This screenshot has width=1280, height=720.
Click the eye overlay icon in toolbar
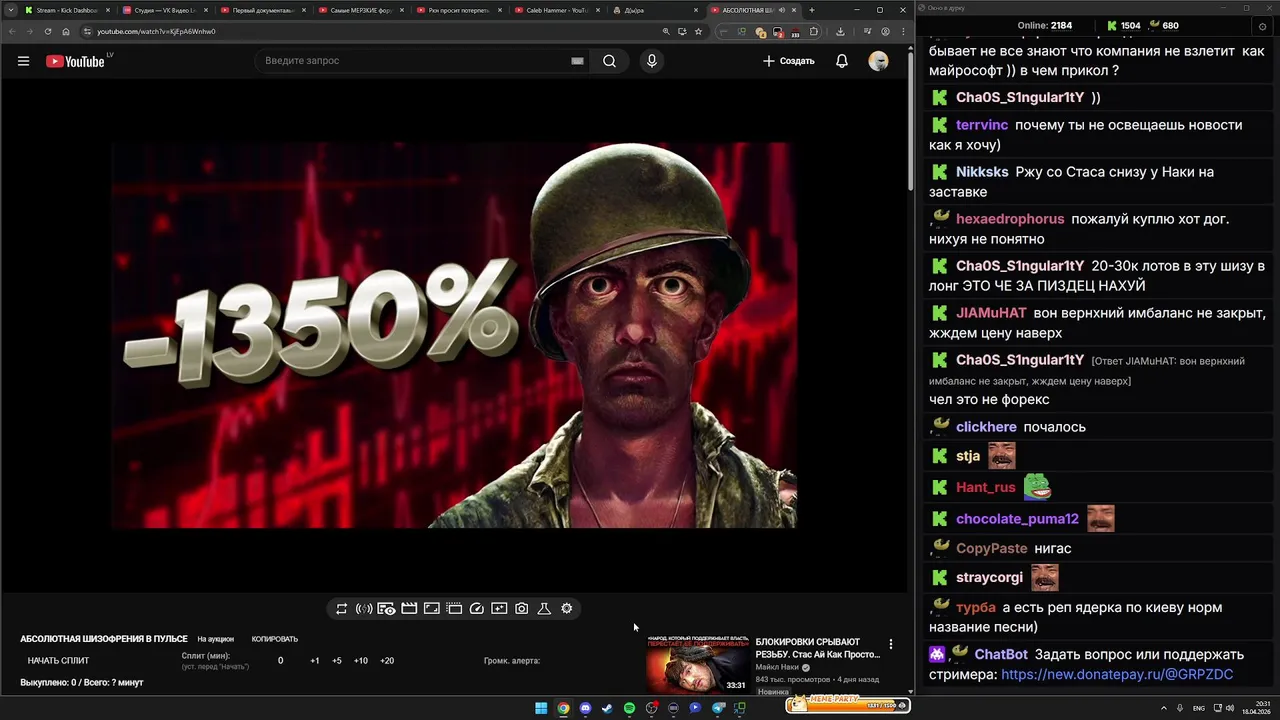tap(386, 608)
